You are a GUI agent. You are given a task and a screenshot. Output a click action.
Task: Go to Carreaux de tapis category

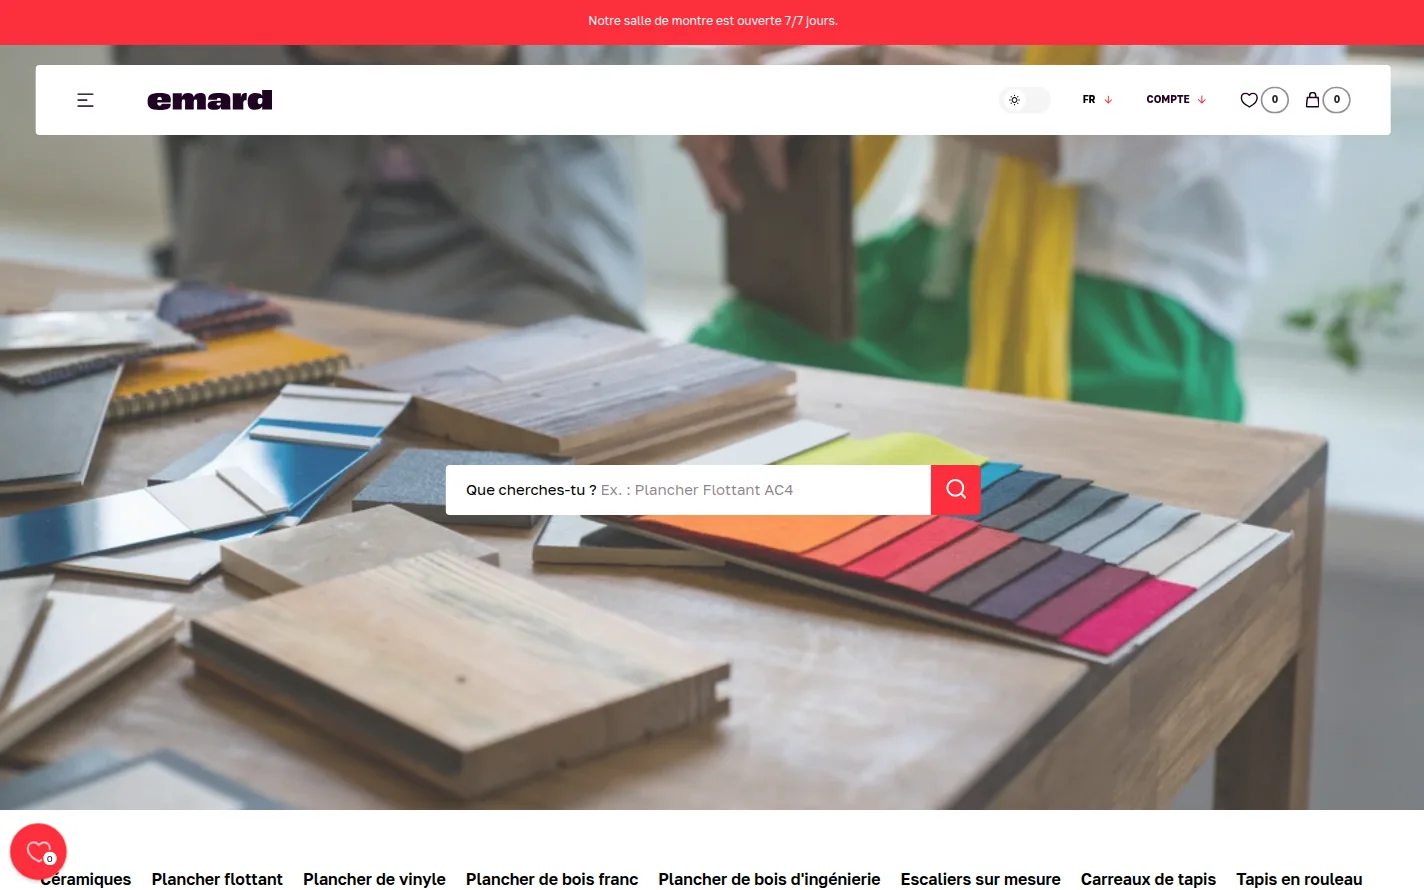[1148, 879]
